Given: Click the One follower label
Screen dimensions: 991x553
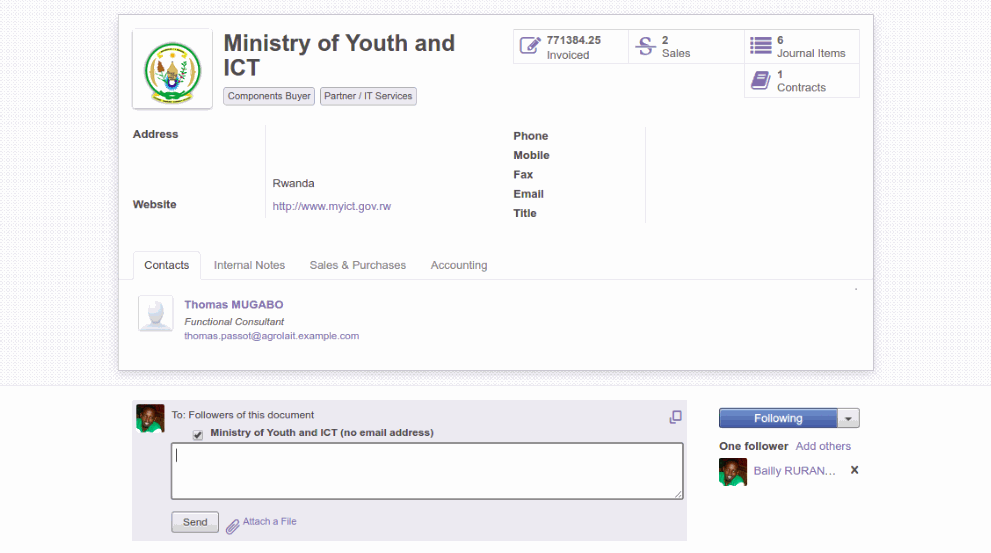Looking at the screenshot, I should tap(753, 446).
